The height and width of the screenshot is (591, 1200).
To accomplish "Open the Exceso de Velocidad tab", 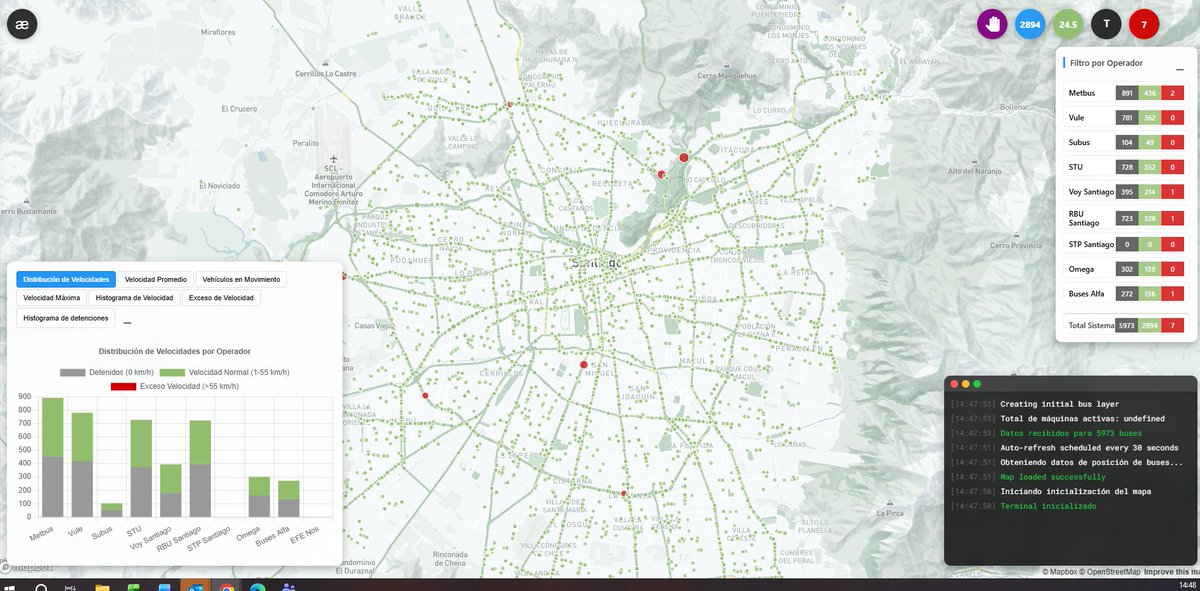I will 221,298.
